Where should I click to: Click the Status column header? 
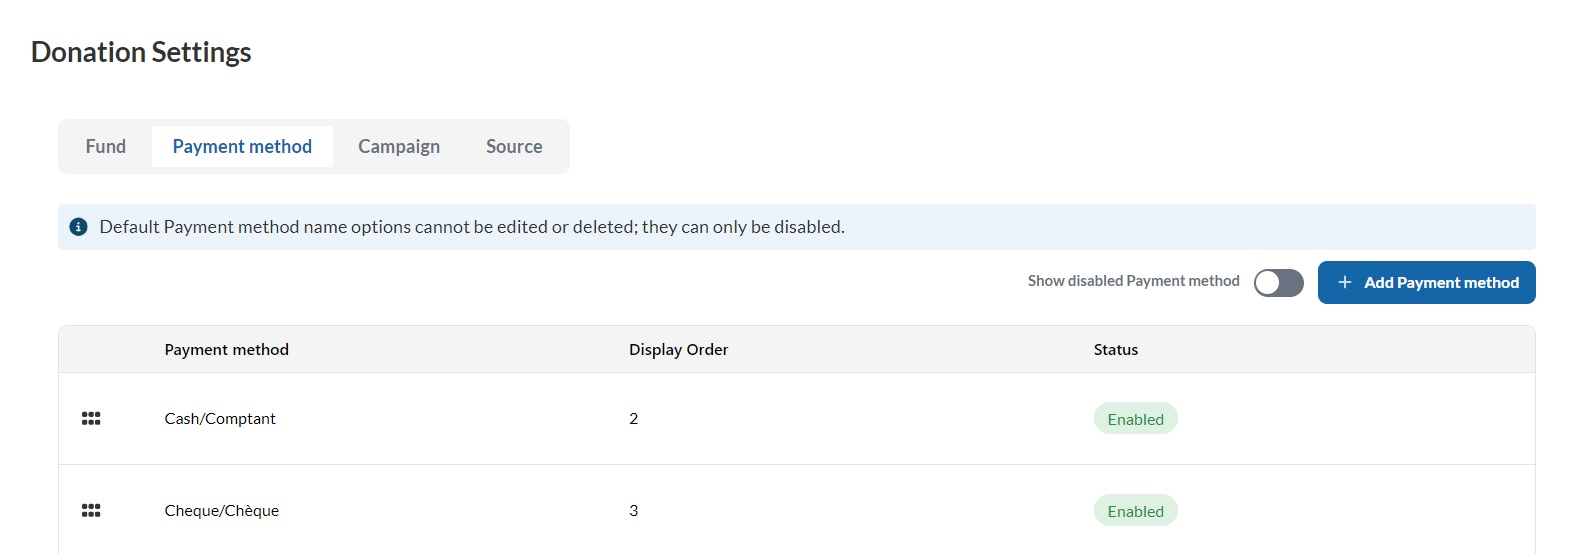tap(1116, 350)
